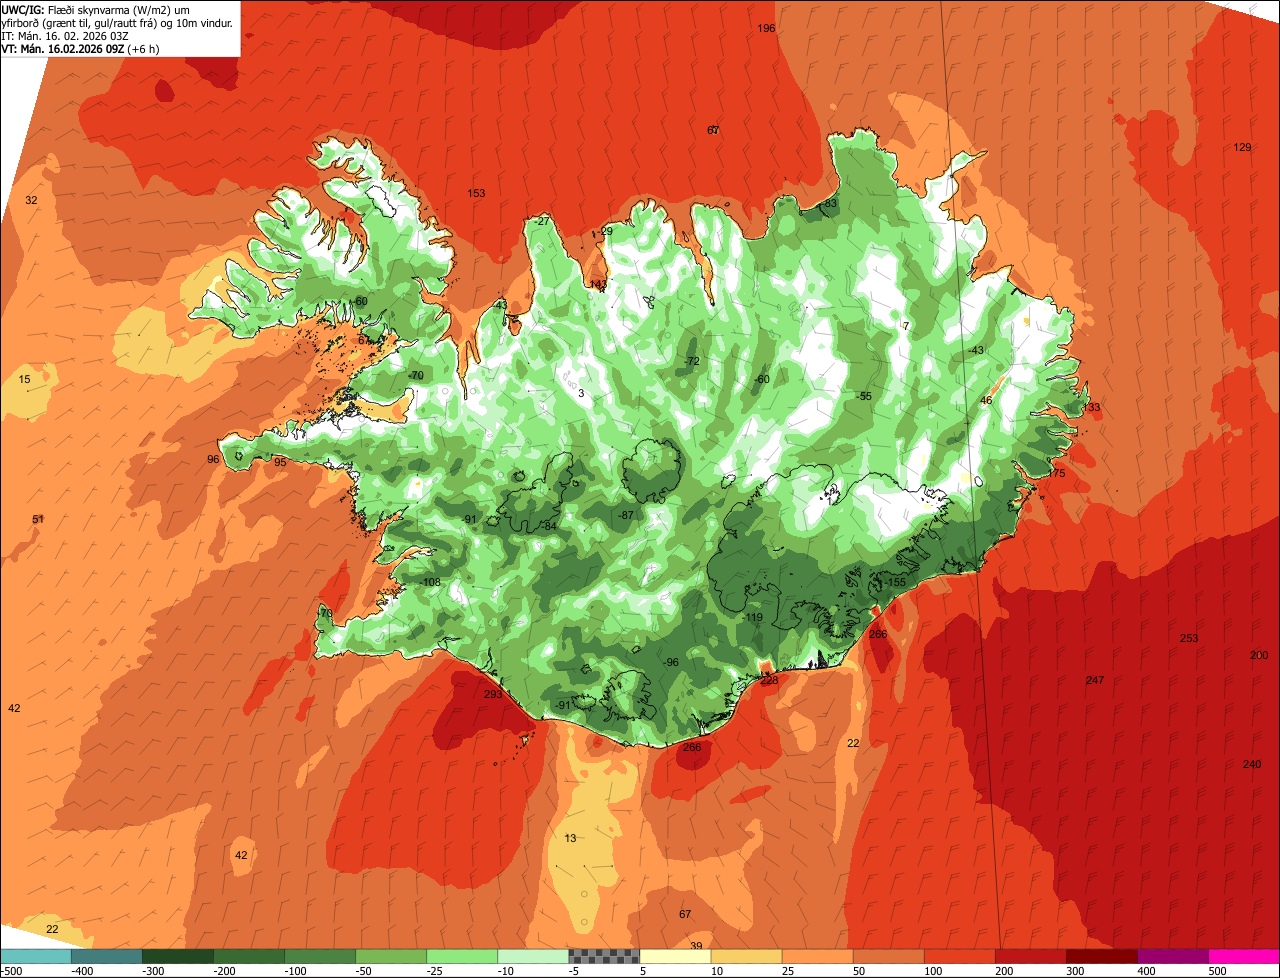Screen dimensions: 1280x978
Task: Click the '175' value off the east coast
Action: pyautogui.click(x=1057, y=473)
